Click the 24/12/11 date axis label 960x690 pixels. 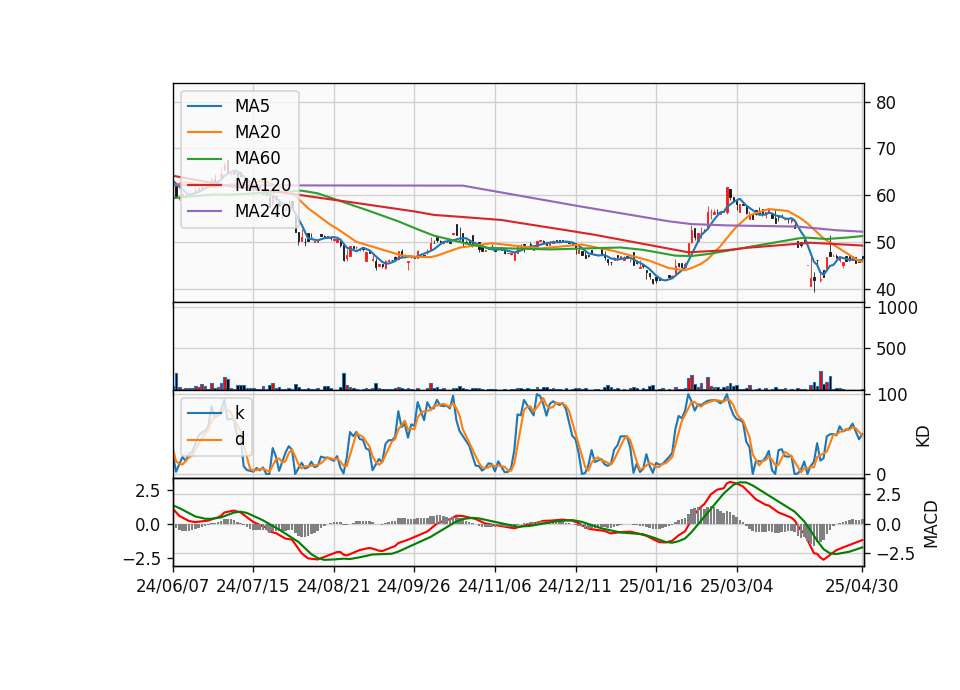[575, 587]
